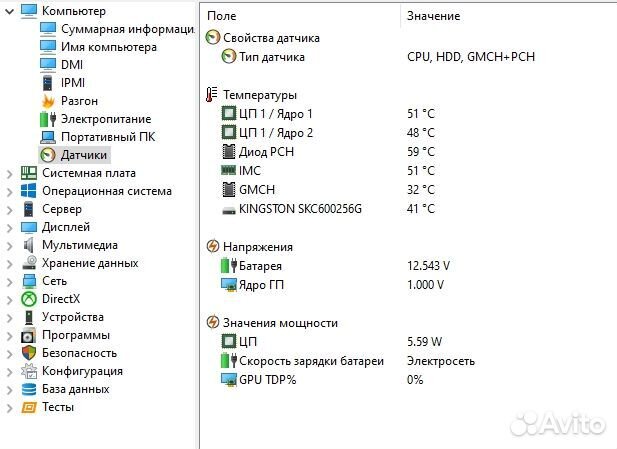Screen dimensions: 617x449
Task: Expand the Дисплей node
Action: pyautogui.click(x=9, y=227)
